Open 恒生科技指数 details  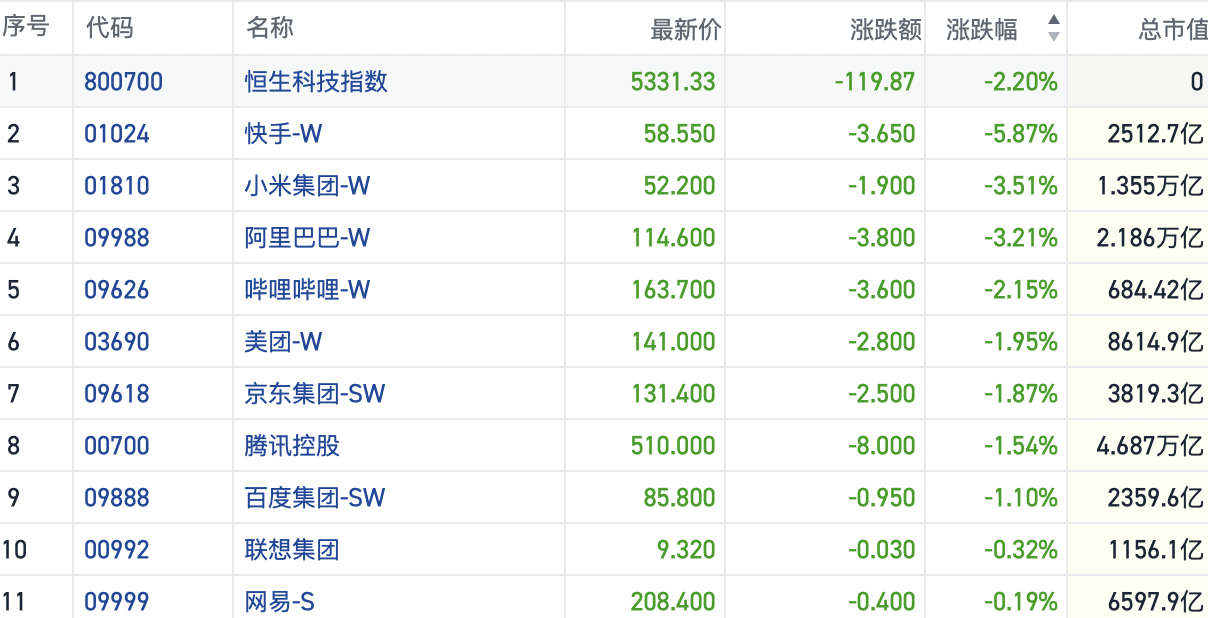pos(316,81)
